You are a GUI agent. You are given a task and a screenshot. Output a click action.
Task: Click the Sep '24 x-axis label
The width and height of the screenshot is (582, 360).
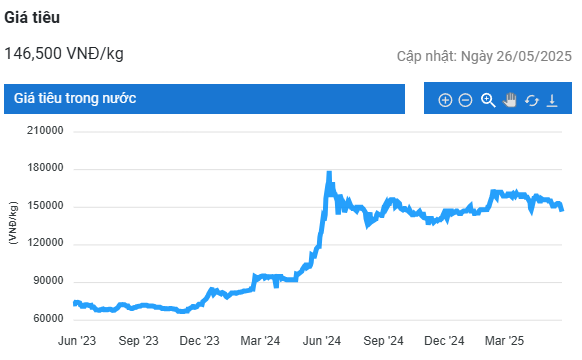383,341
